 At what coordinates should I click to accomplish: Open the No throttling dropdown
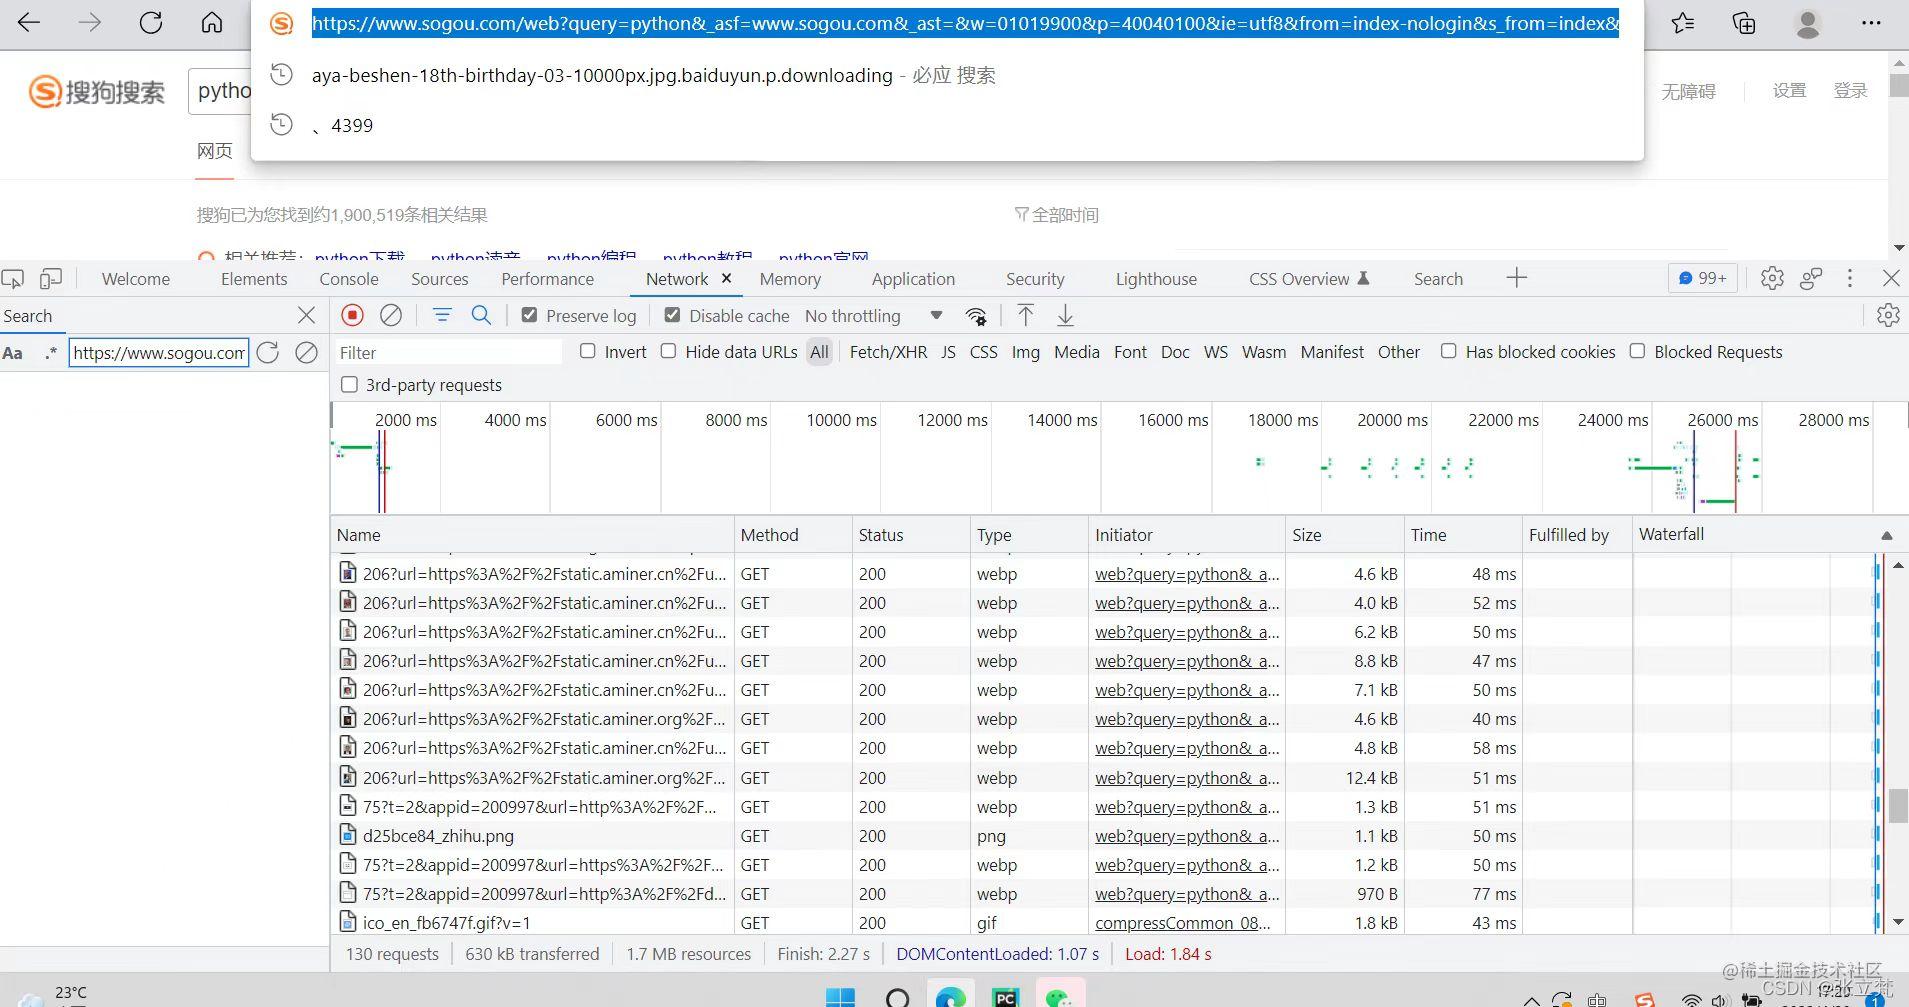click(874, 316)
